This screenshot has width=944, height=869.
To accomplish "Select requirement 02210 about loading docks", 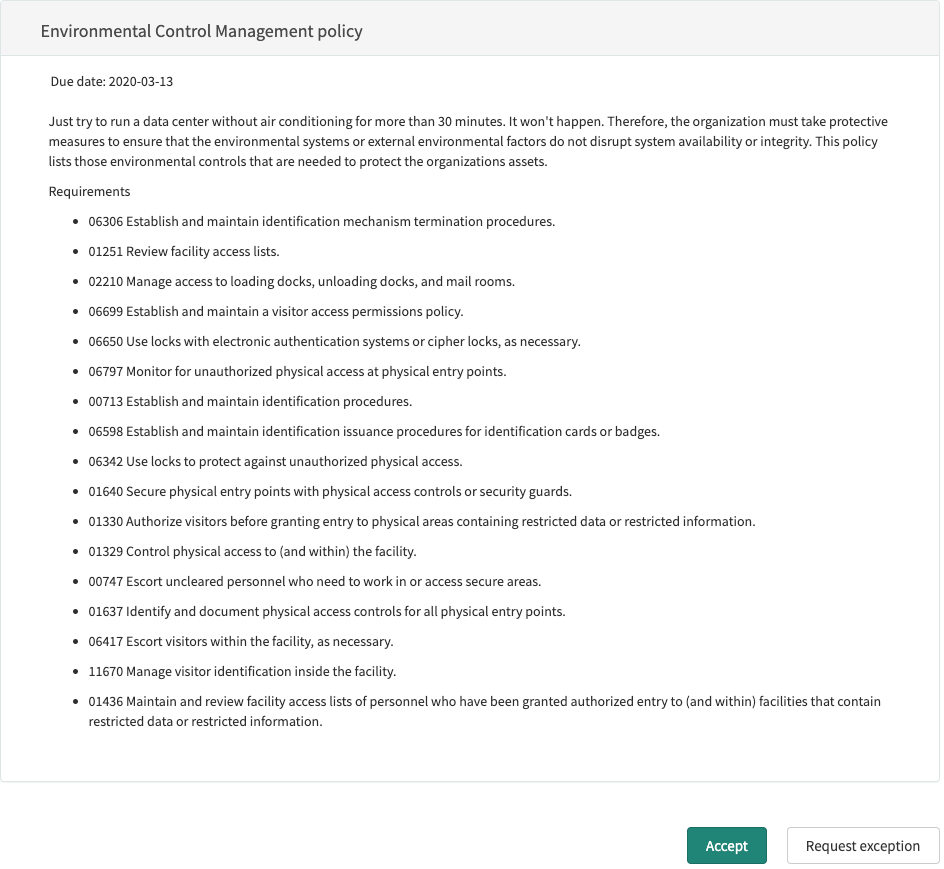I will pos(302,281).
